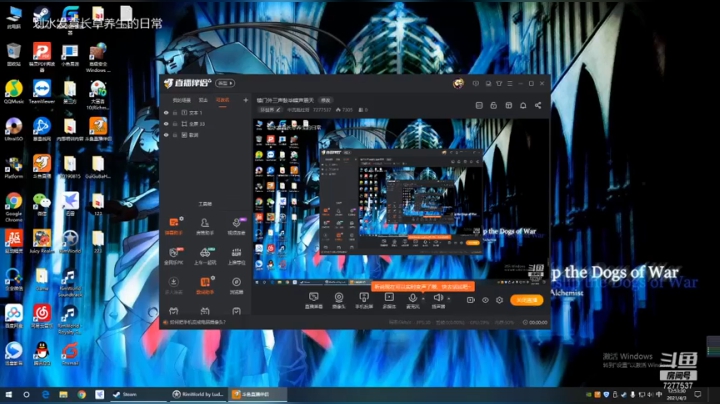Mute the microphone in bottom toolbar
720x404 pixels.
pyautogui.click(x=412, y=300)
